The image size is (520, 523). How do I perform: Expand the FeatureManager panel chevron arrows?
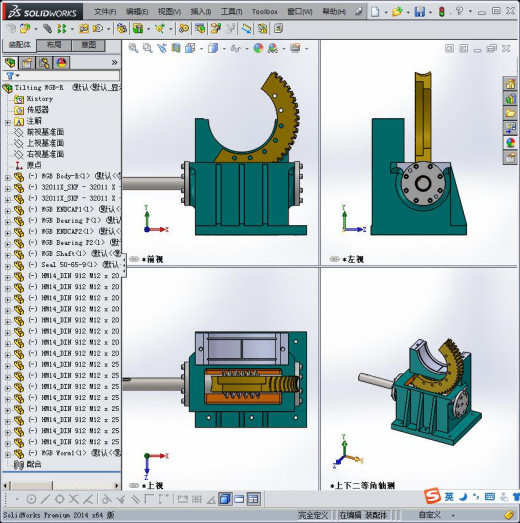[114, 62]
